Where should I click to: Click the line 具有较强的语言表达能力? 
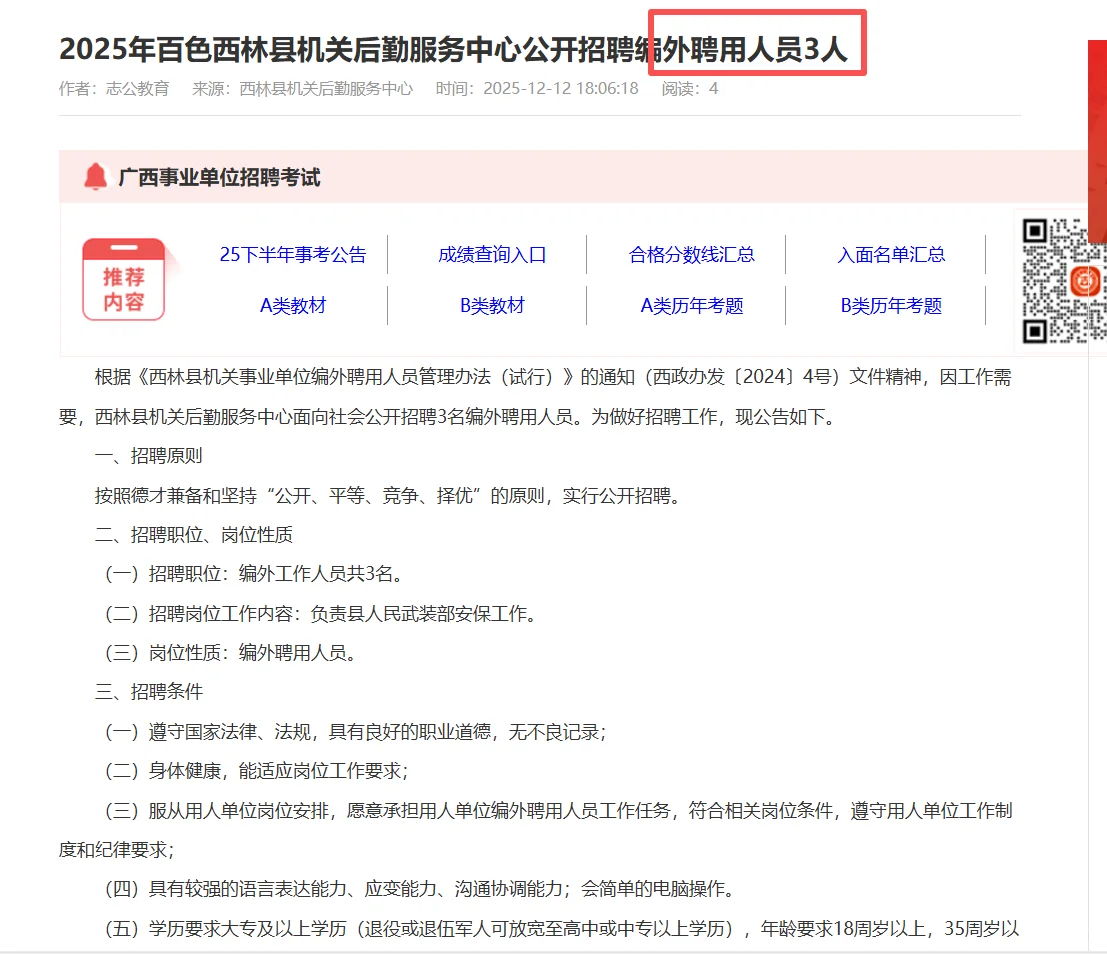[421, 889]
